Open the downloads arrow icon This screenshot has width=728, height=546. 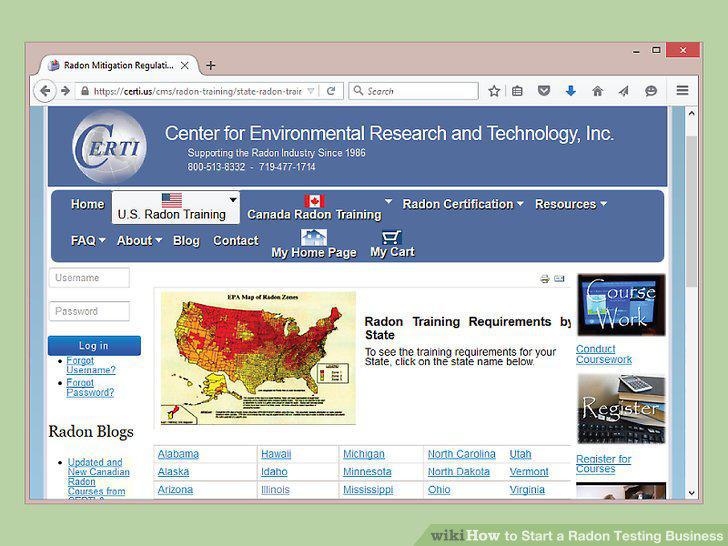(571, 91)
